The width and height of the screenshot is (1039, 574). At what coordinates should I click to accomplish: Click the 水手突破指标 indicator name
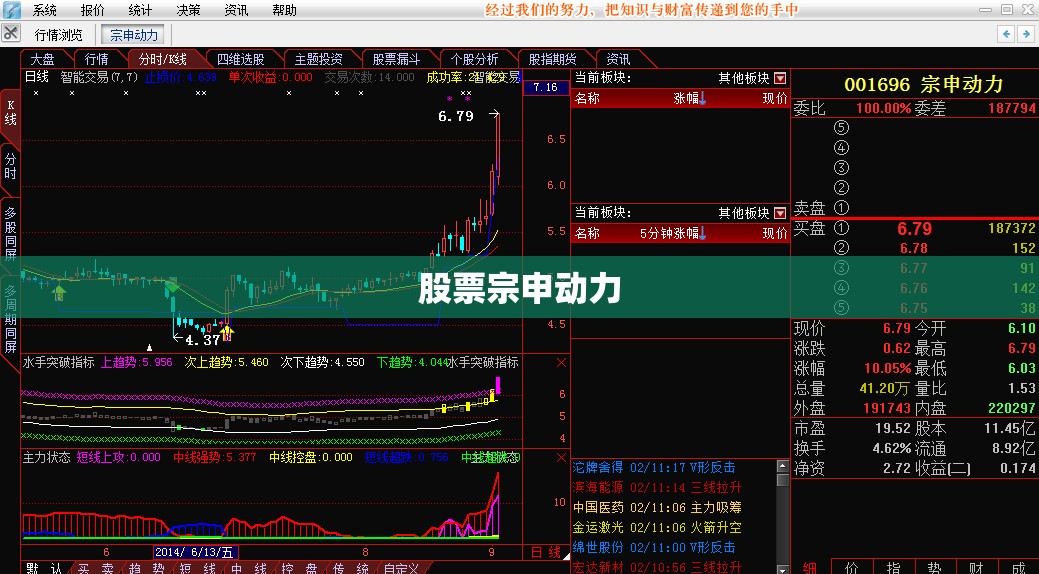pos(59,363)
